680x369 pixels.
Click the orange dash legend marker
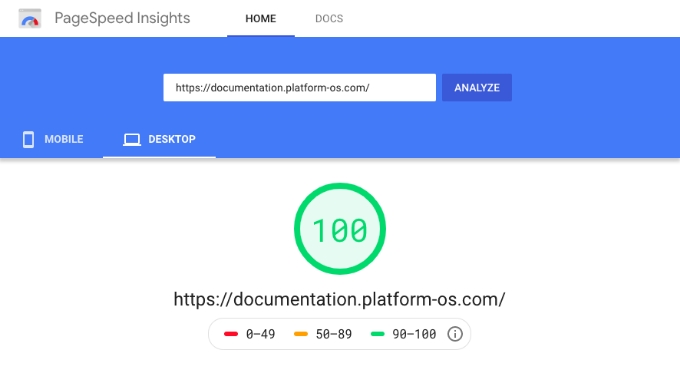coord(301,334)
